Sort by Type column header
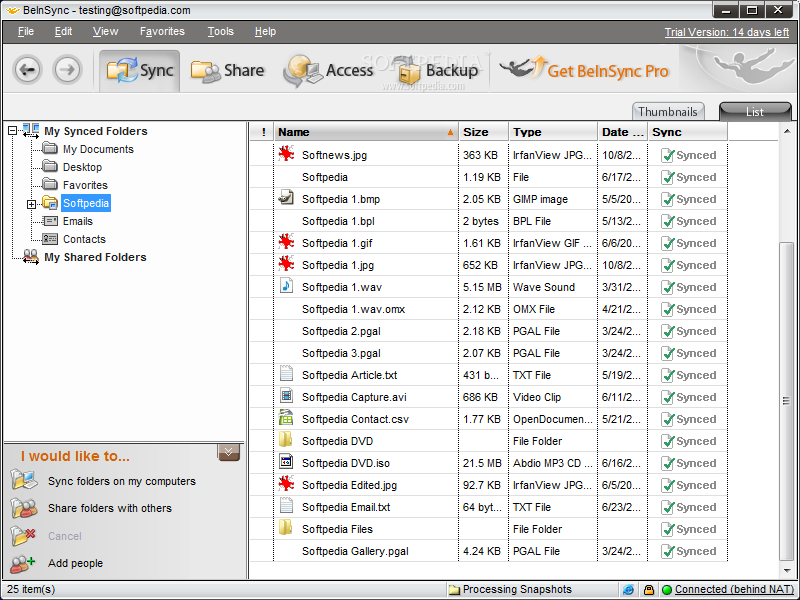Viewport: 800px width, 600px height. click(553, 132)
